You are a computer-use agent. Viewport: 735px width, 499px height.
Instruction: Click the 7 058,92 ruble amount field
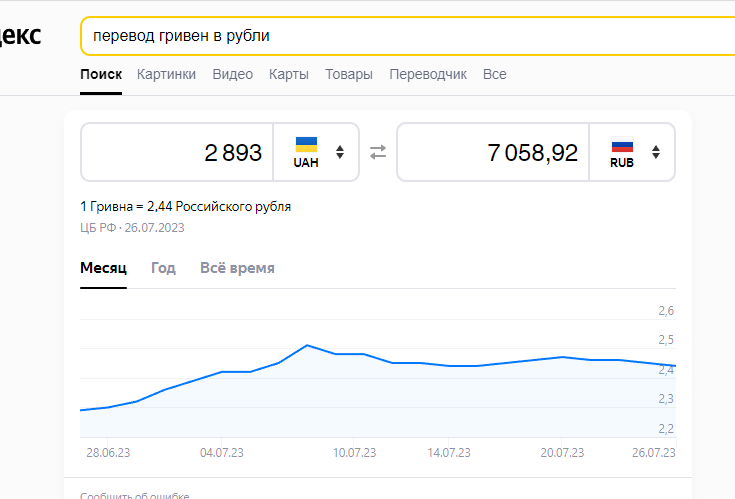pyautogui.click(x=493, y=152)
